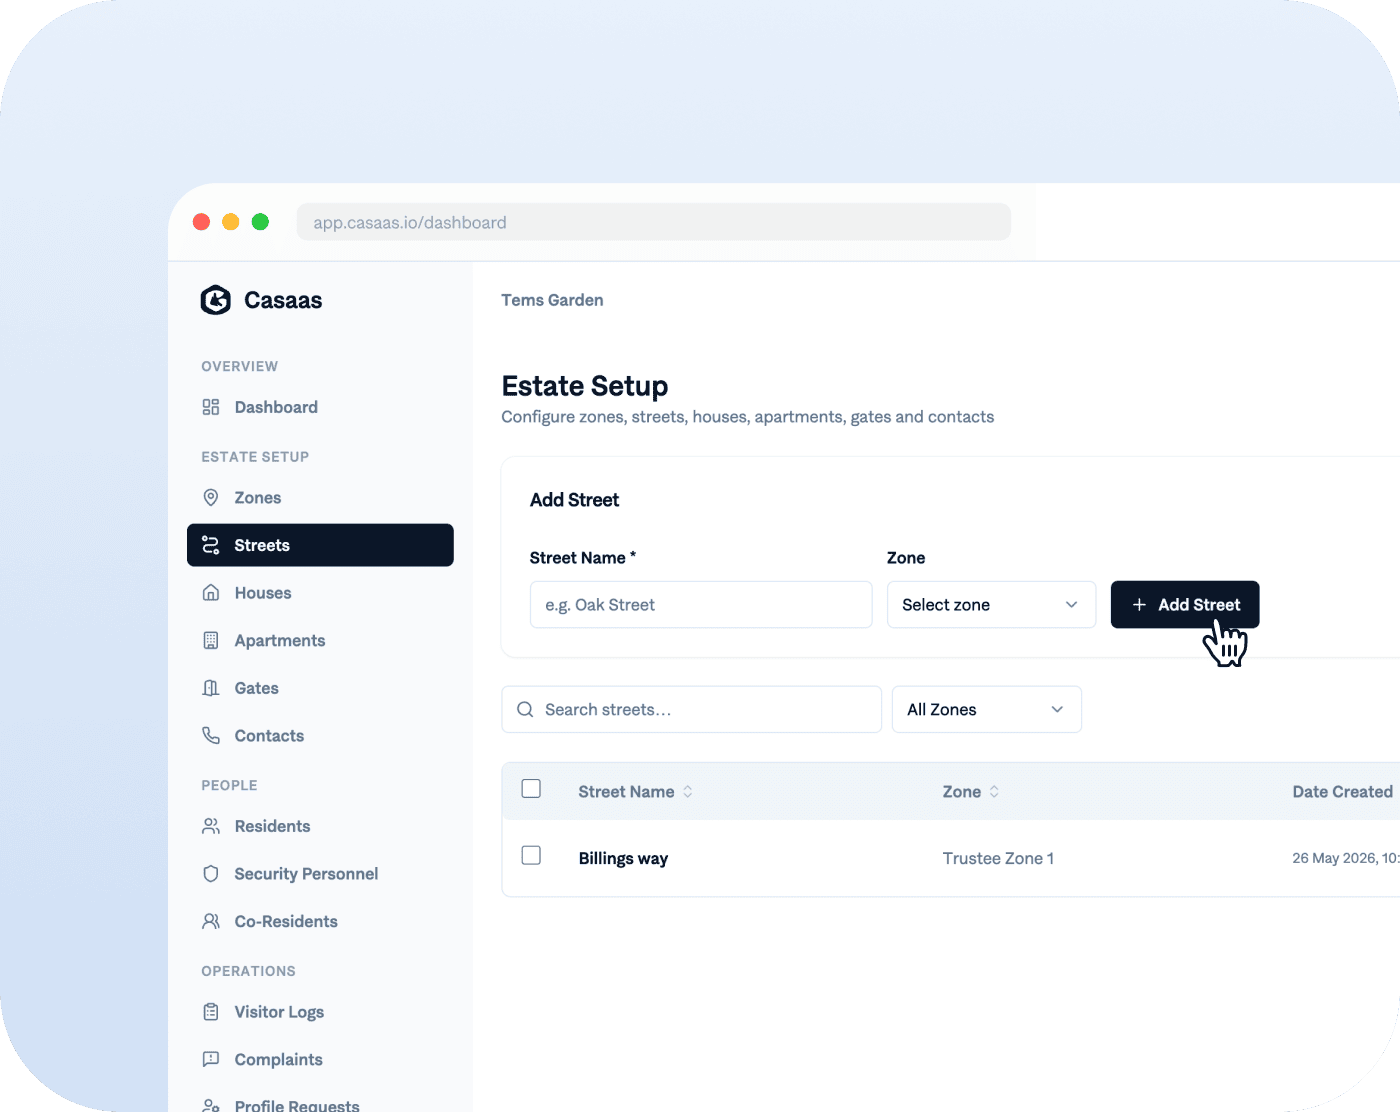Click the Estate Setup heading
This screenshot has width=1400, height=1112.
(x=585, y=386)
